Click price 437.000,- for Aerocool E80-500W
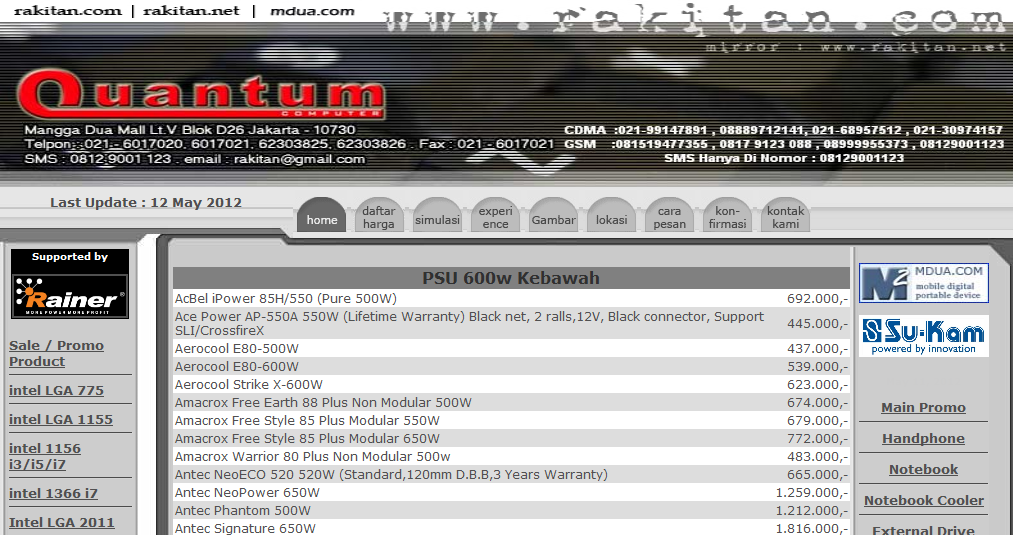Screen dimensions: 1013x535 point(817,348)
